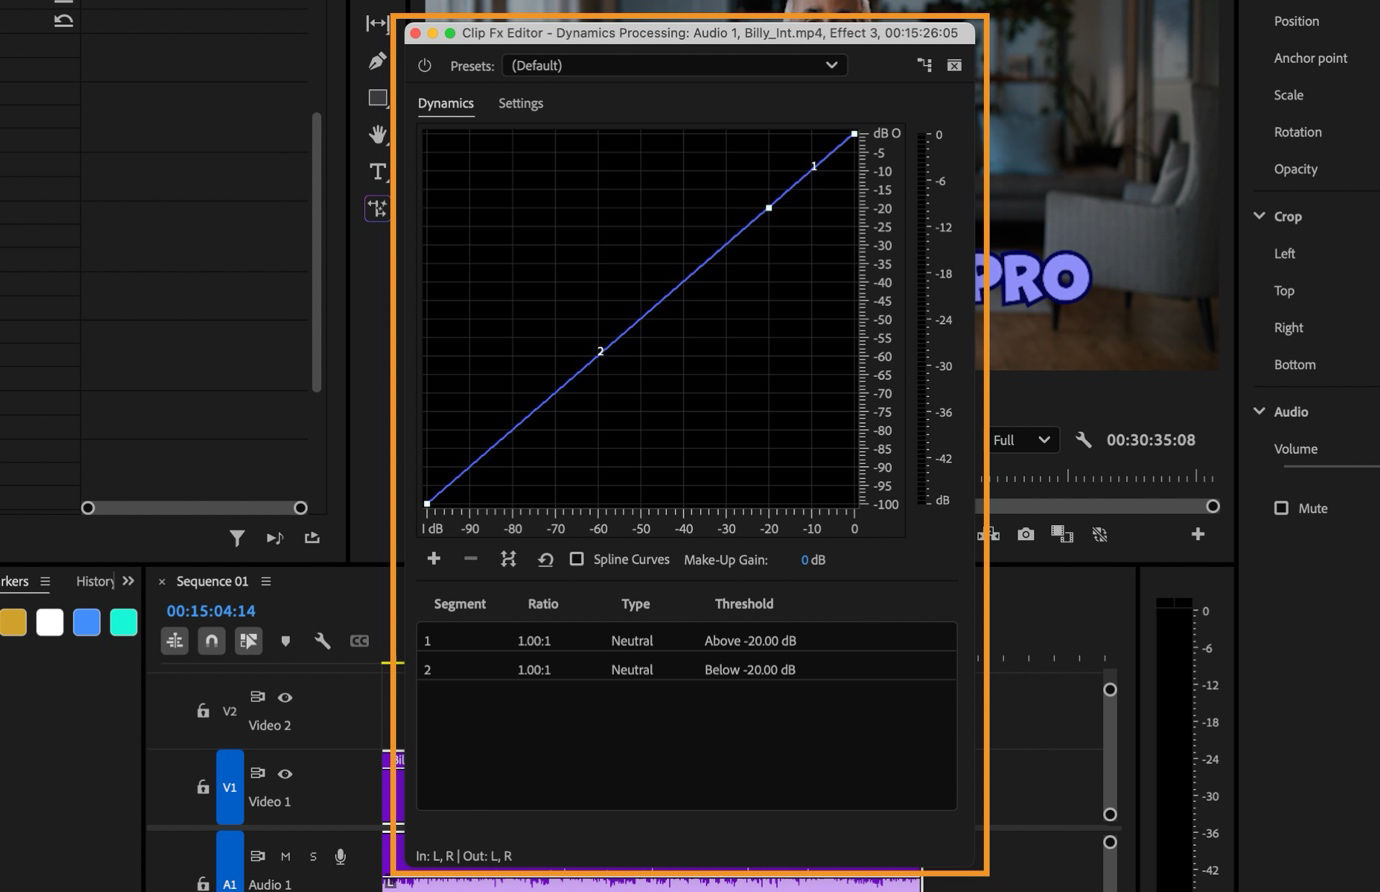Reset the dynamics curve using the revert icon

(x=545, y=559)
